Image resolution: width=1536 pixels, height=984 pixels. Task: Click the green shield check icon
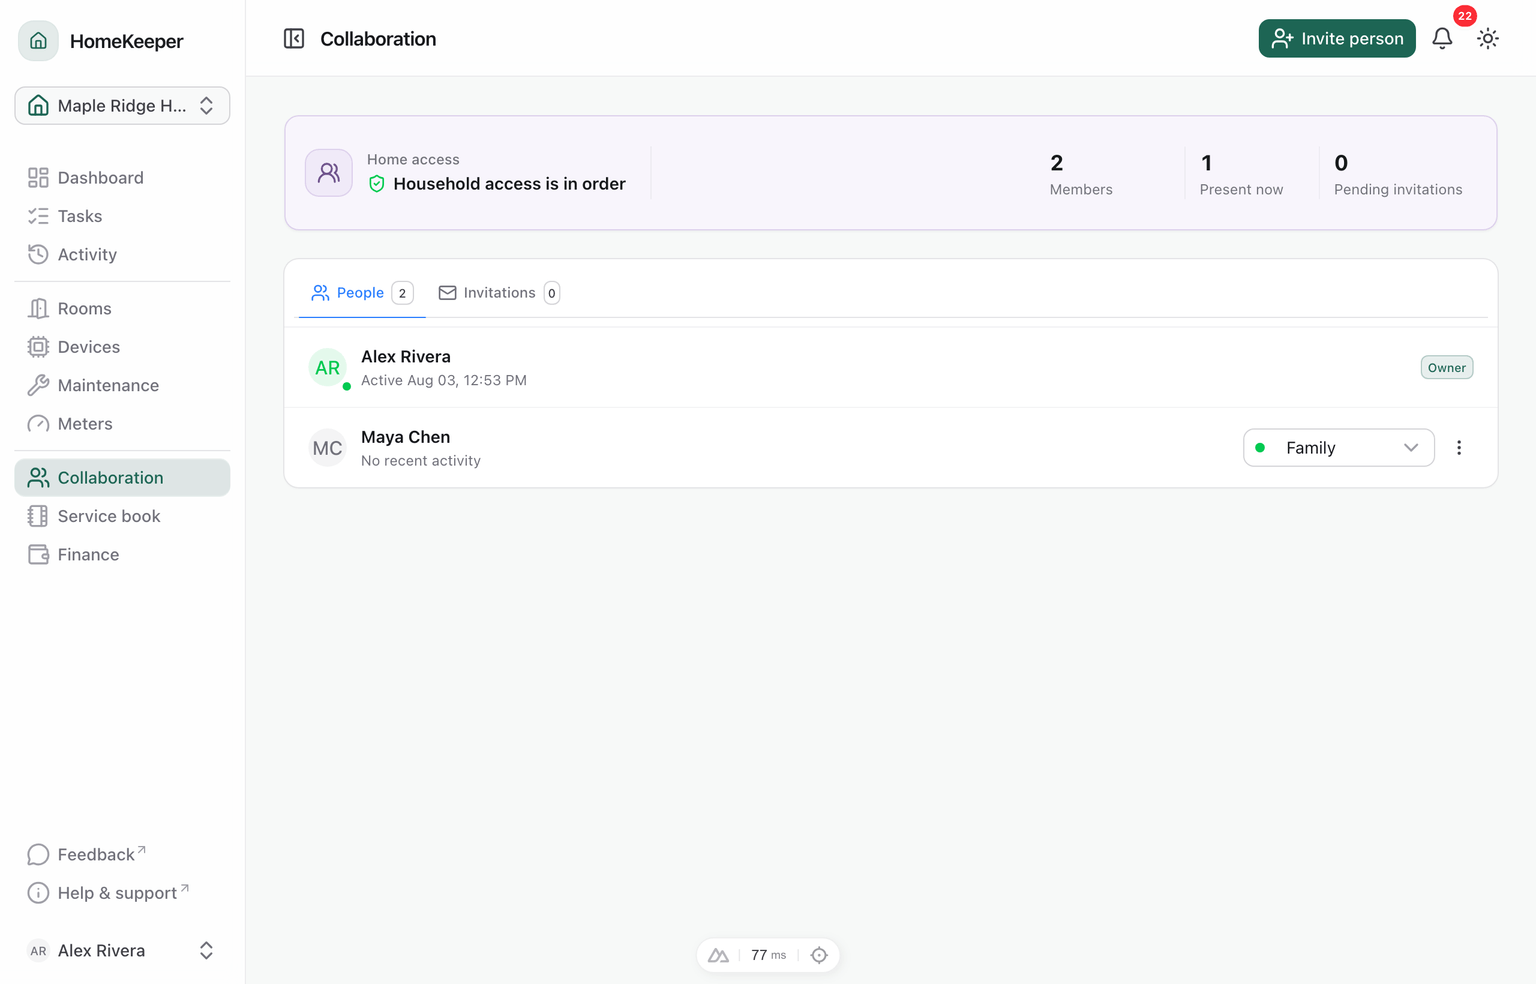coord(377,184)
